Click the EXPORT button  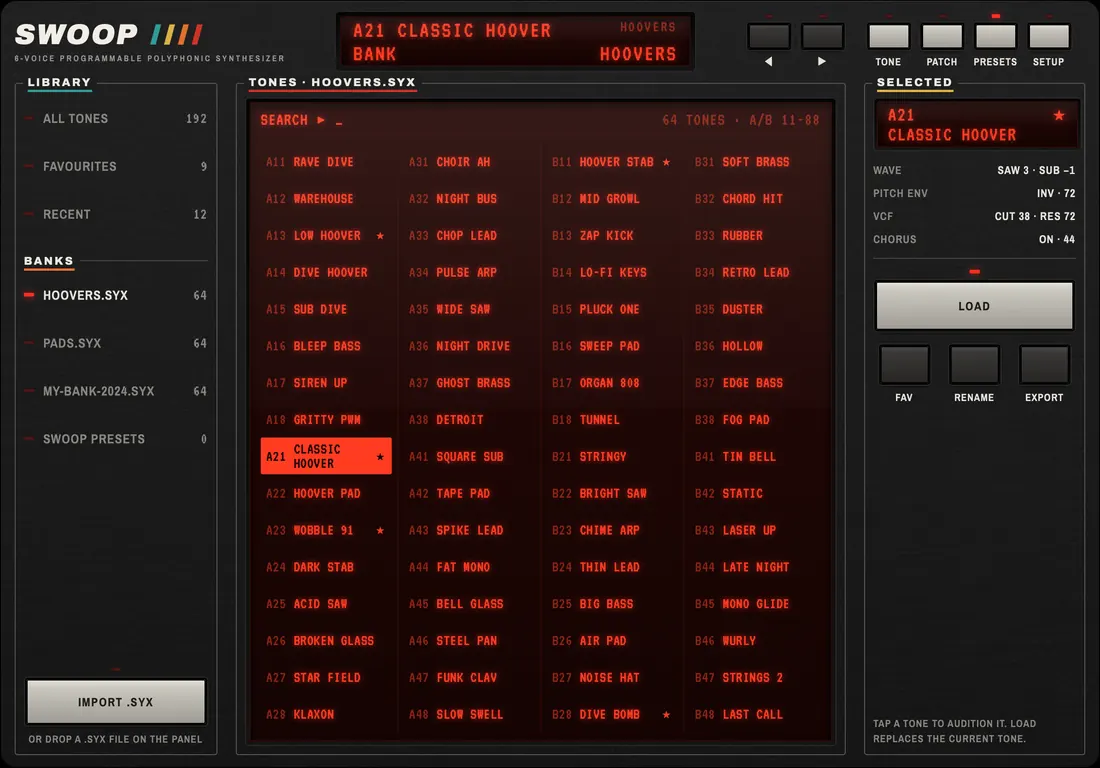(x=1044, y=364)
